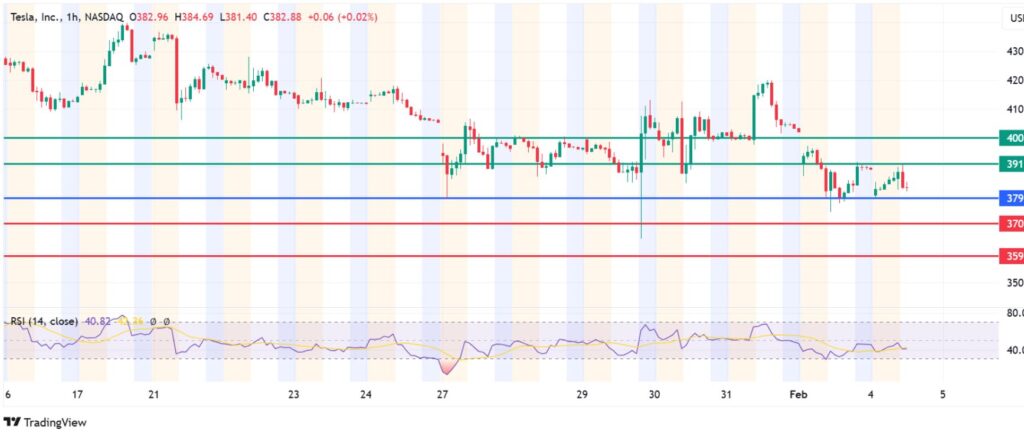Click the red 370 price level label
The width and height of the screenshot is (1024, 436).
tap(1012, 224)
